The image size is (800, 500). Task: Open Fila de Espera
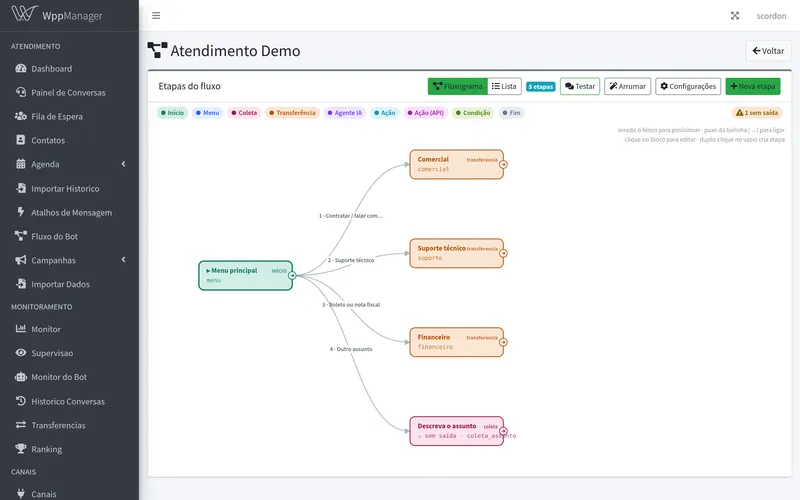[x=57, y=116]
